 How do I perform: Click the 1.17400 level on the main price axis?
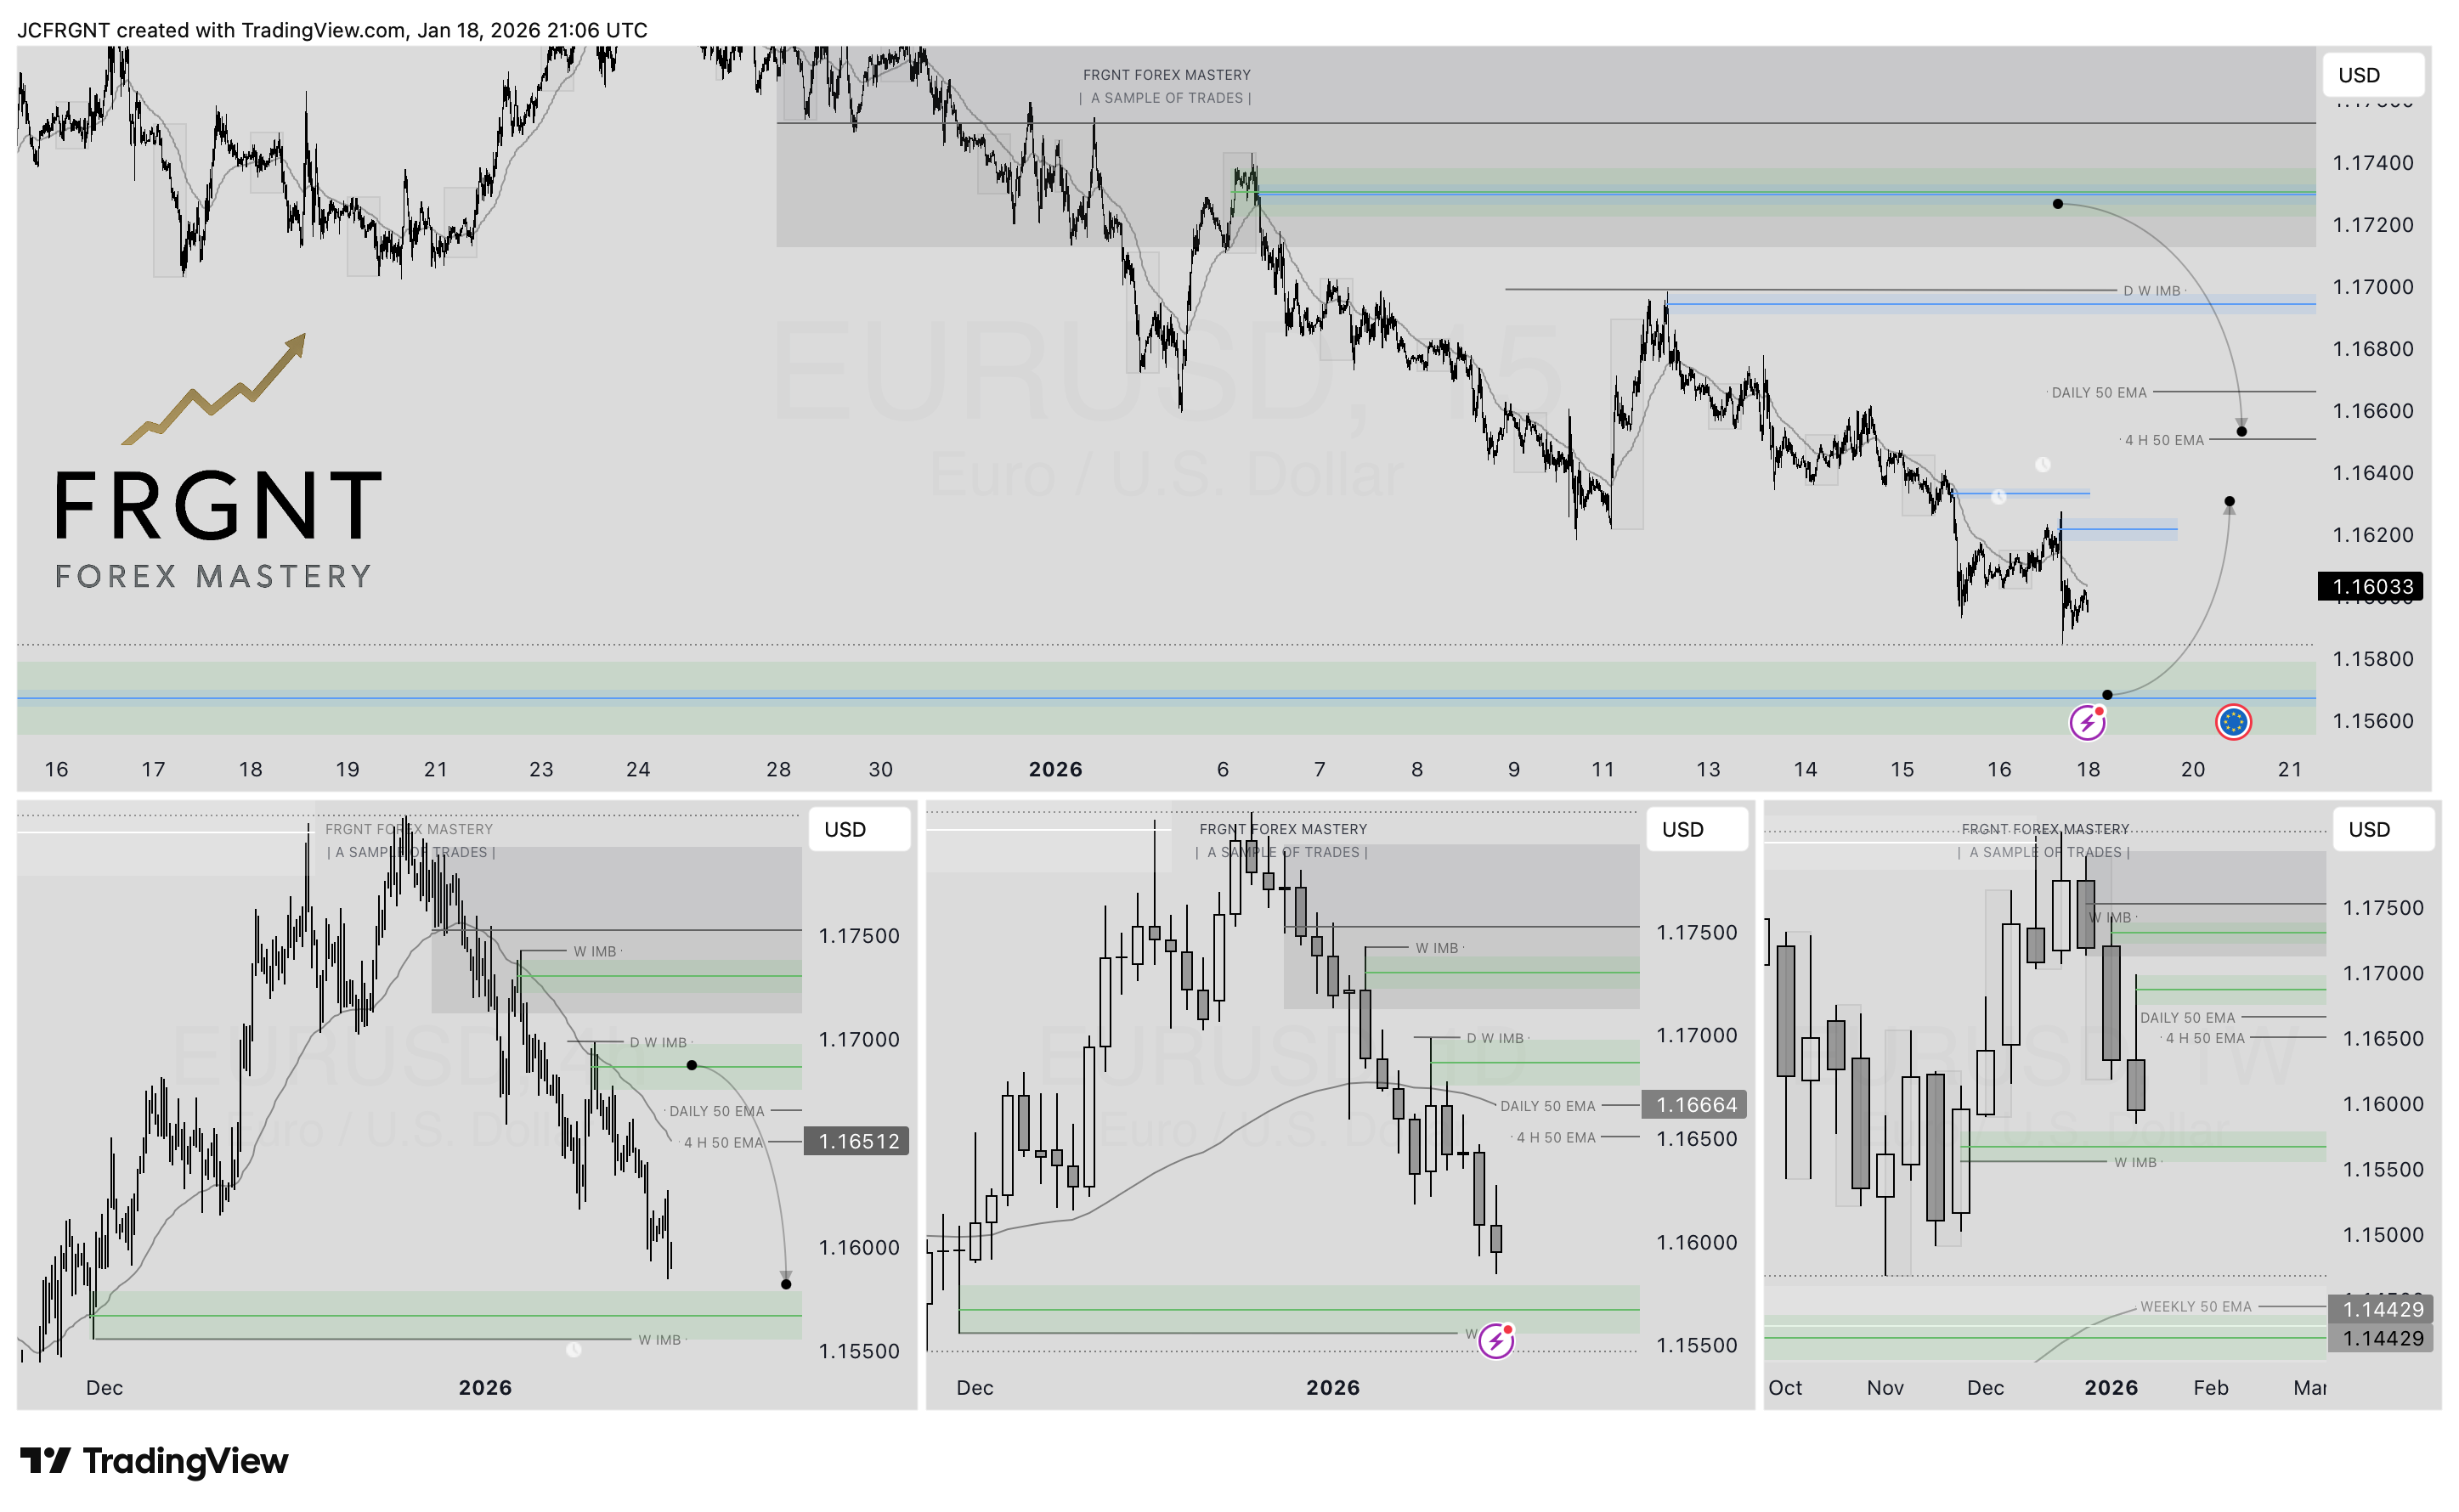pos(2372,163)
